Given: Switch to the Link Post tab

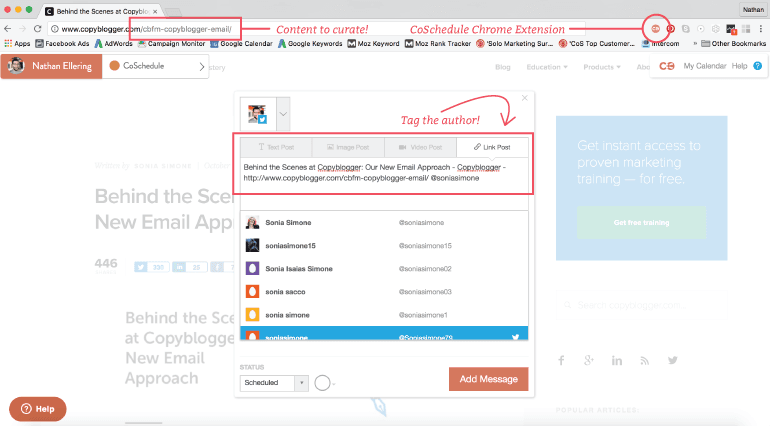Looking at the screenshot, I should 492,147.
